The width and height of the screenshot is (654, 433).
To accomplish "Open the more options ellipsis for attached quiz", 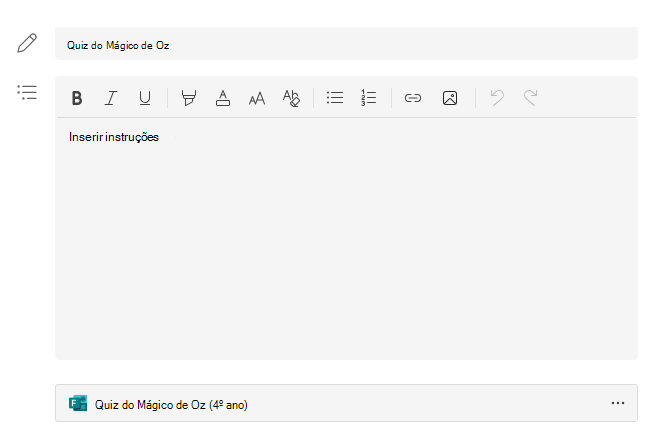I will coord(618,403).
